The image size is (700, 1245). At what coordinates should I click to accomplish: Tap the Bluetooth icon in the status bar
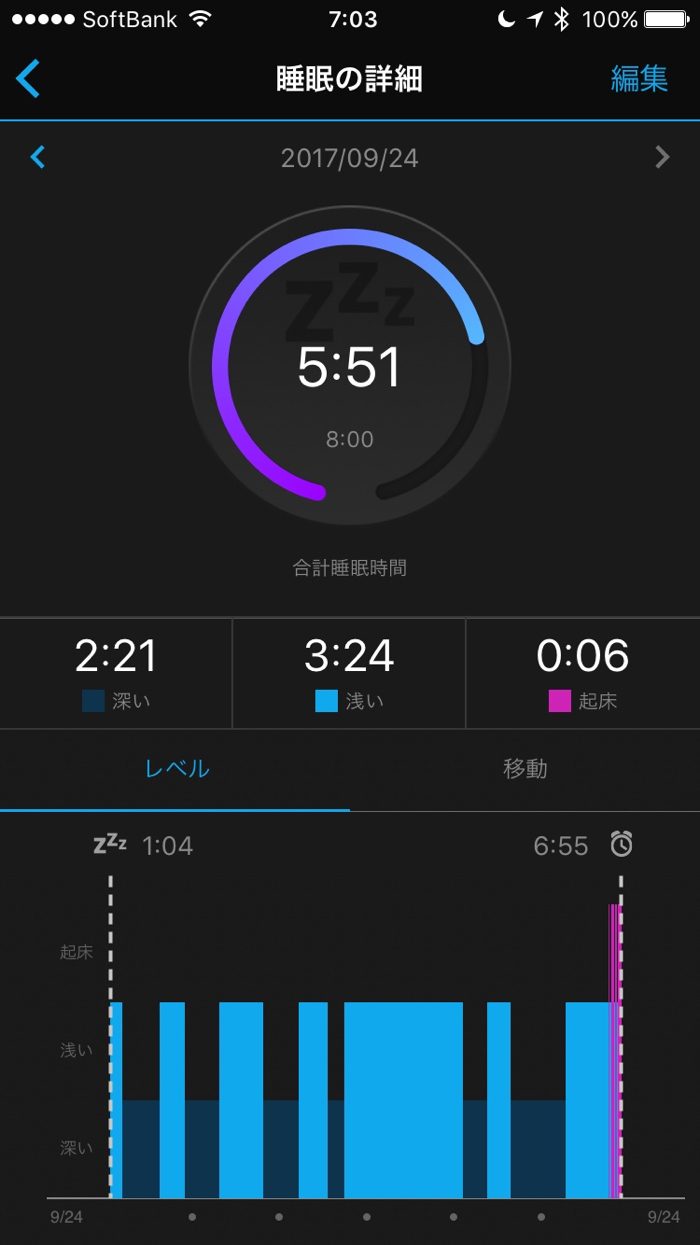tap(562, 19)
